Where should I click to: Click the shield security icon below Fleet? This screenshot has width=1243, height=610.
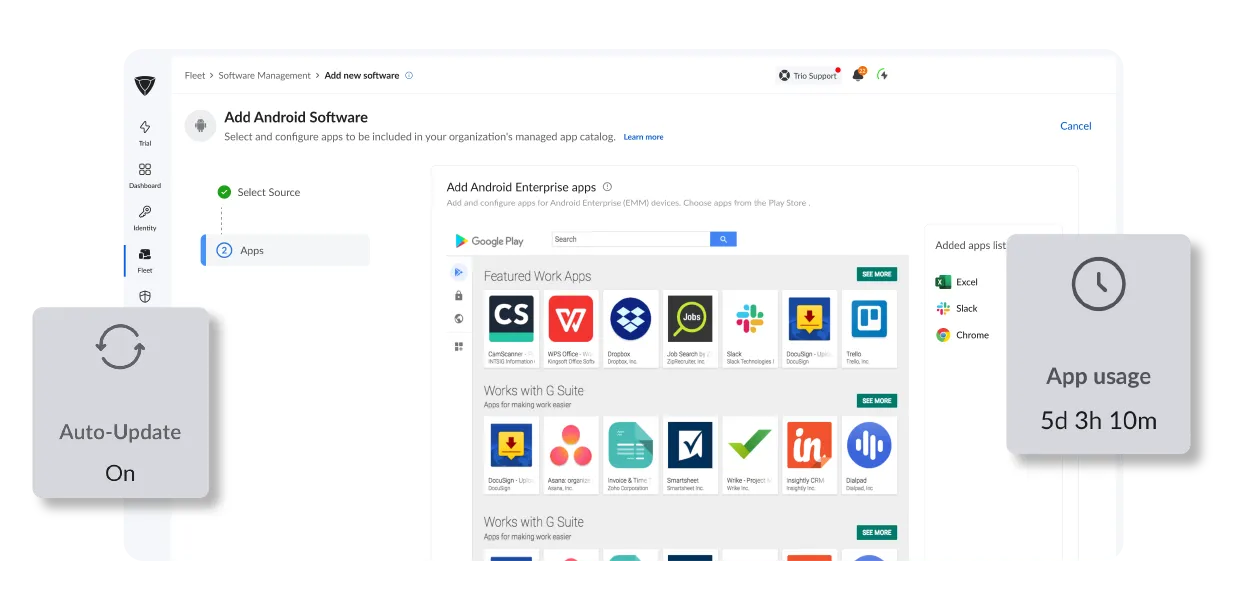[145, 297]
